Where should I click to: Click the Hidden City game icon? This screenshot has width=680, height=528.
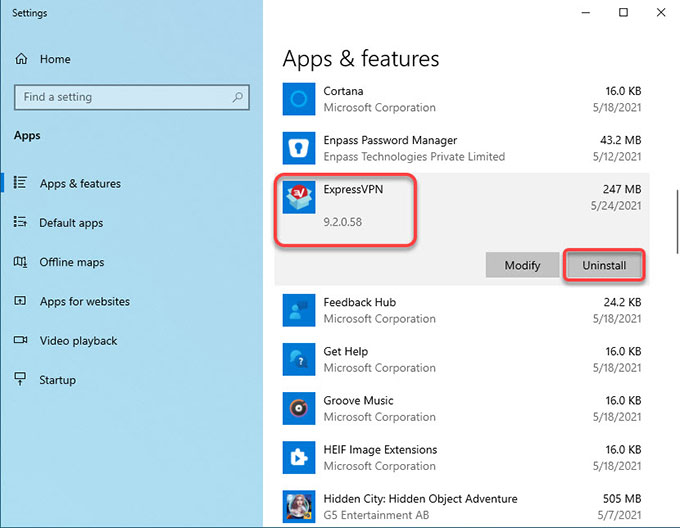coord(299,507)
